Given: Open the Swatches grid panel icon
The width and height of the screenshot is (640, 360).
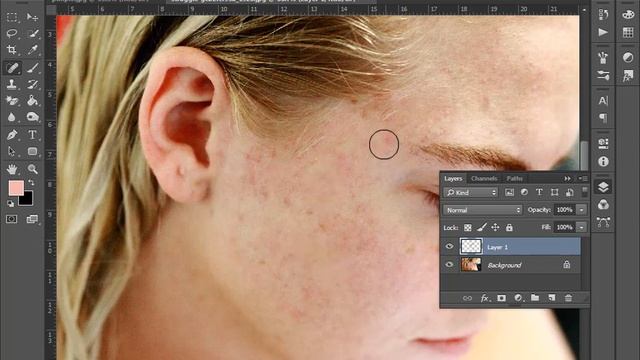Looking at the screenshot, I should (628, 32).
